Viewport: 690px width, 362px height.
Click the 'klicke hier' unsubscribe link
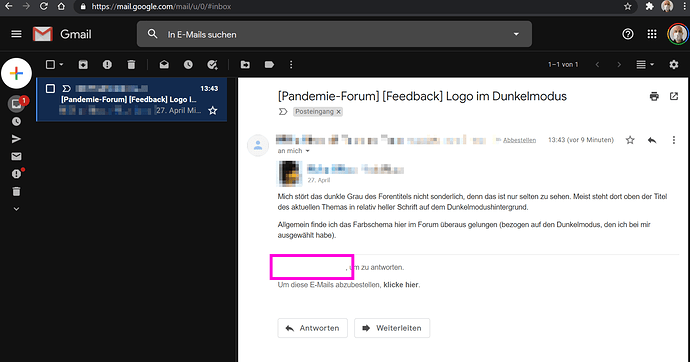[401, 285]
